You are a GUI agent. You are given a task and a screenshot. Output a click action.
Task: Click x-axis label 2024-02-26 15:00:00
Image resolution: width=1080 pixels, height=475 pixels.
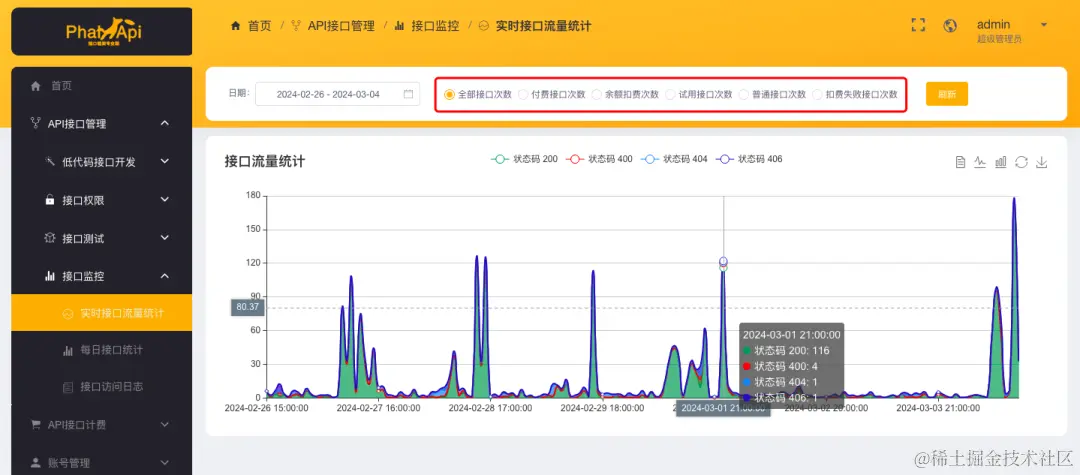[267, 408]
